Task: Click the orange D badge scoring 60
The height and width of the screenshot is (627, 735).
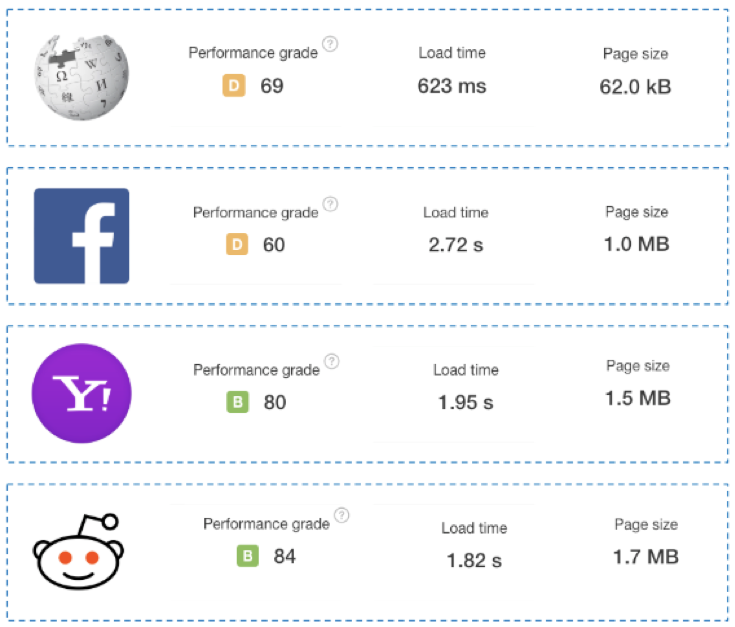Action: (x=237, y=245)
